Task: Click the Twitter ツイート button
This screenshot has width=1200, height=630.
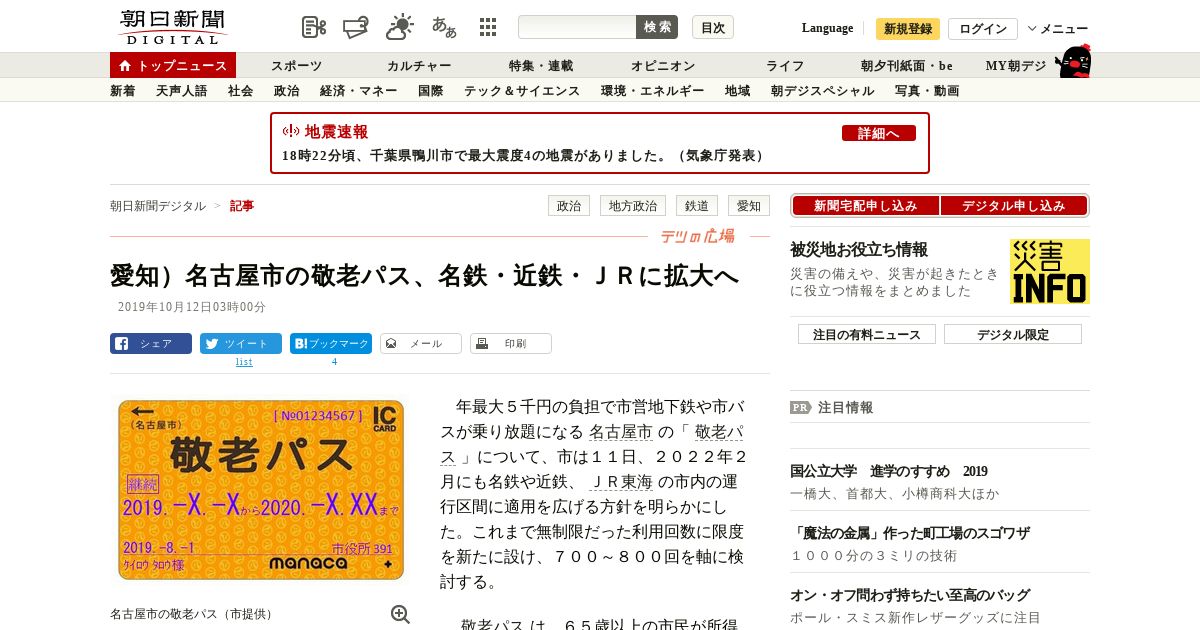Action: (x=241, y=344)
